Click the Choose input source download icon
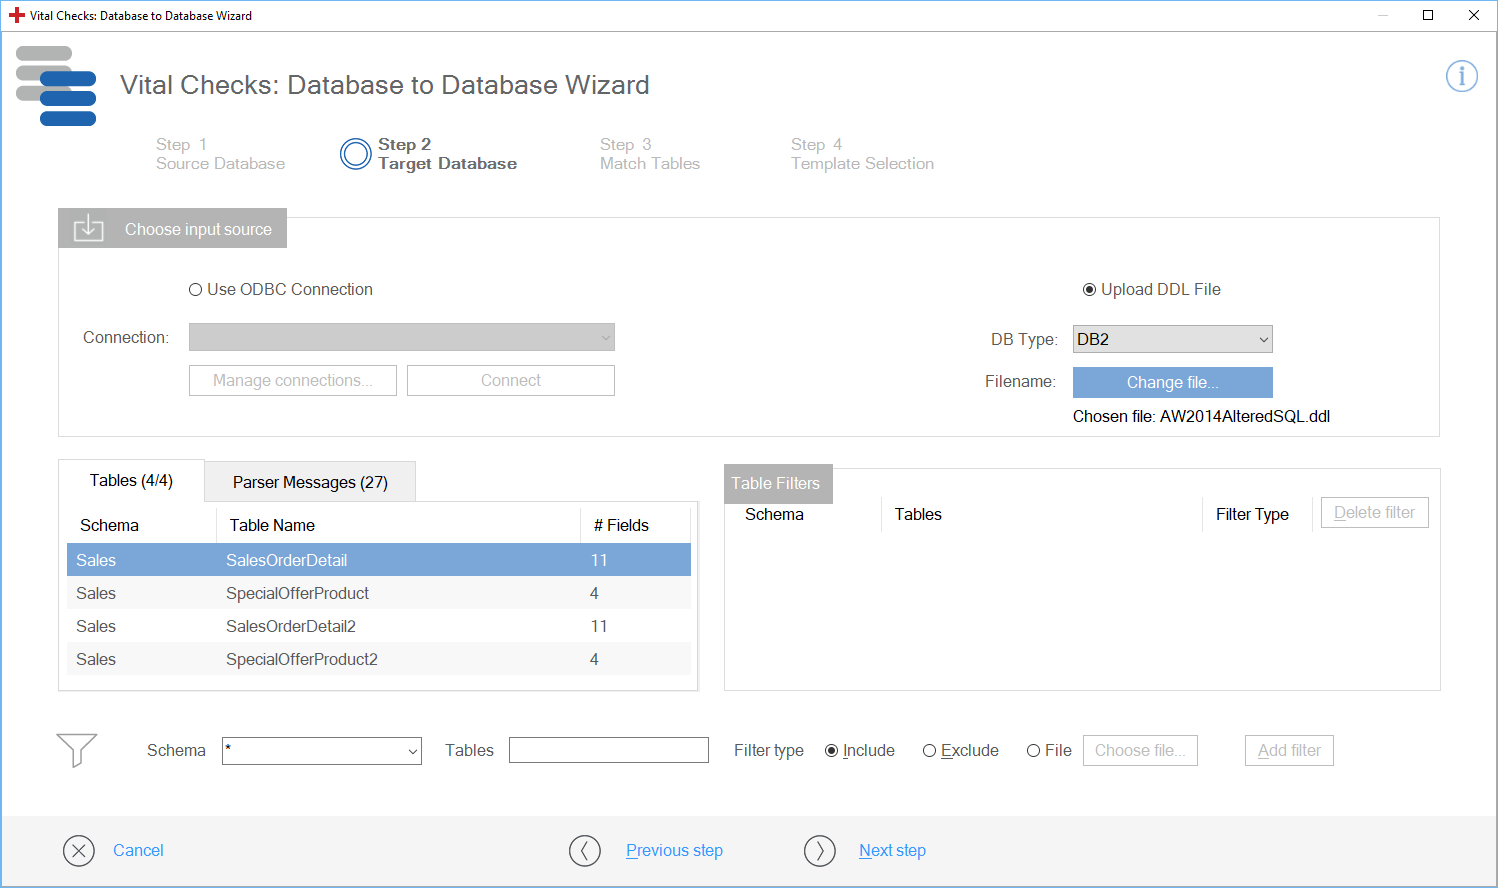 [89, 228]
